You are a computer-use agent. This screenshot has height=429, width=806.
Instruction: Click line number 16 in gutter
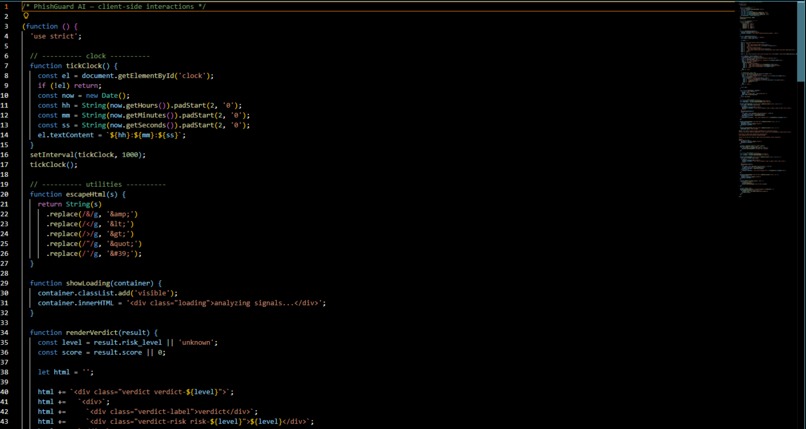(4, 155)
